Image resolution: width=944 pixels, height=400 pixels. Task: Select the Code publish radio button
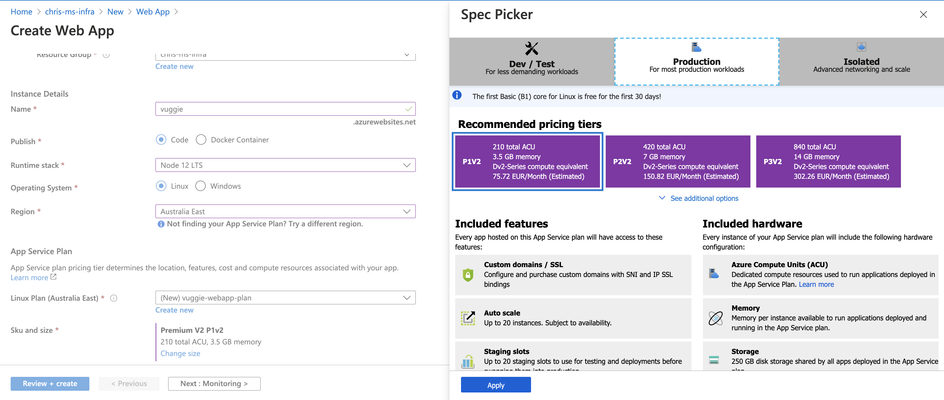click(x=161, y=140)
